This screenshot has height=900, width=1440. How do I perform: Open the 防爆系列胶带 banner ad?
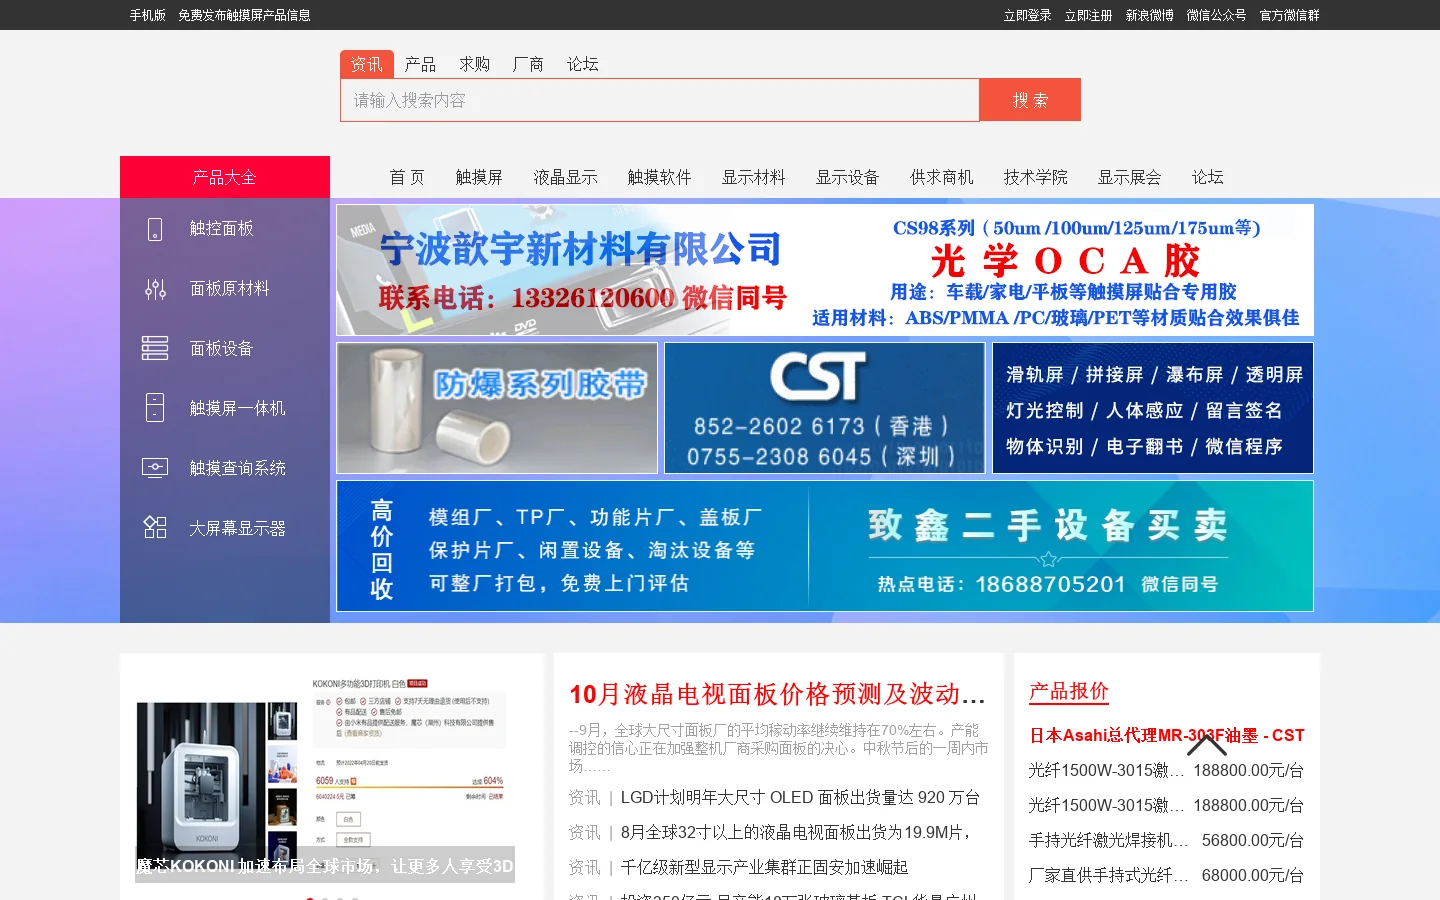[497, 408]
